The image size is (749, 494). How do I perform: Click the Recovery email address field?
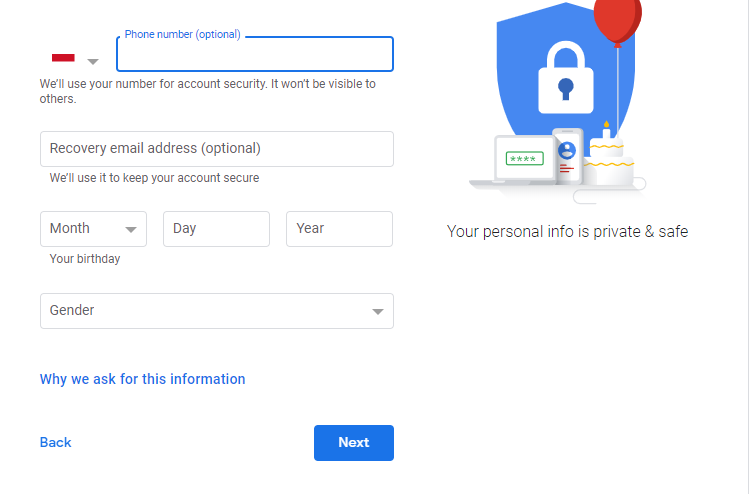[x=217, y=149]
